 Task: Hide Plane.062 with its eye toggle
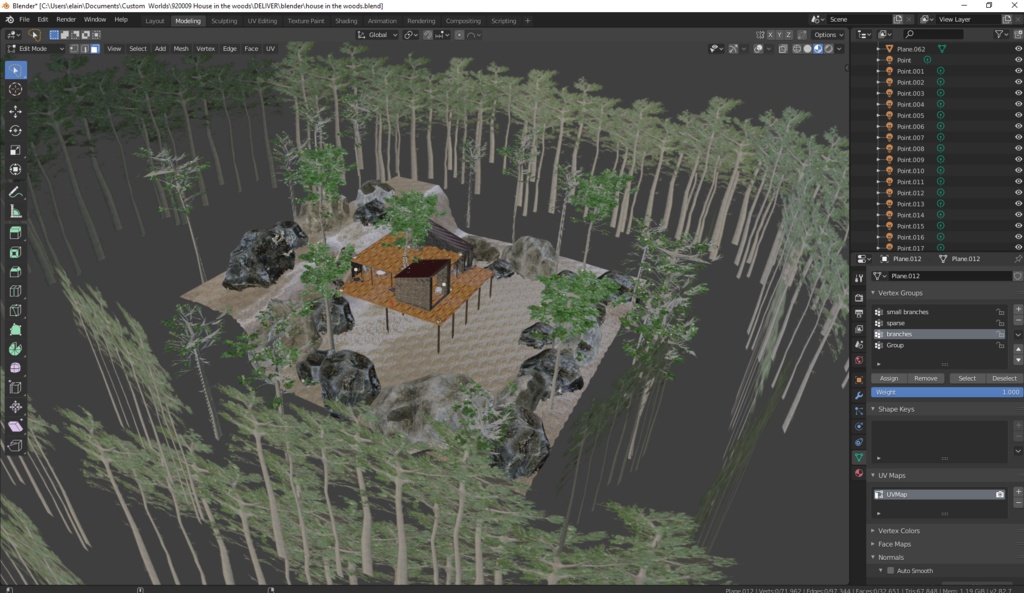1019,48
